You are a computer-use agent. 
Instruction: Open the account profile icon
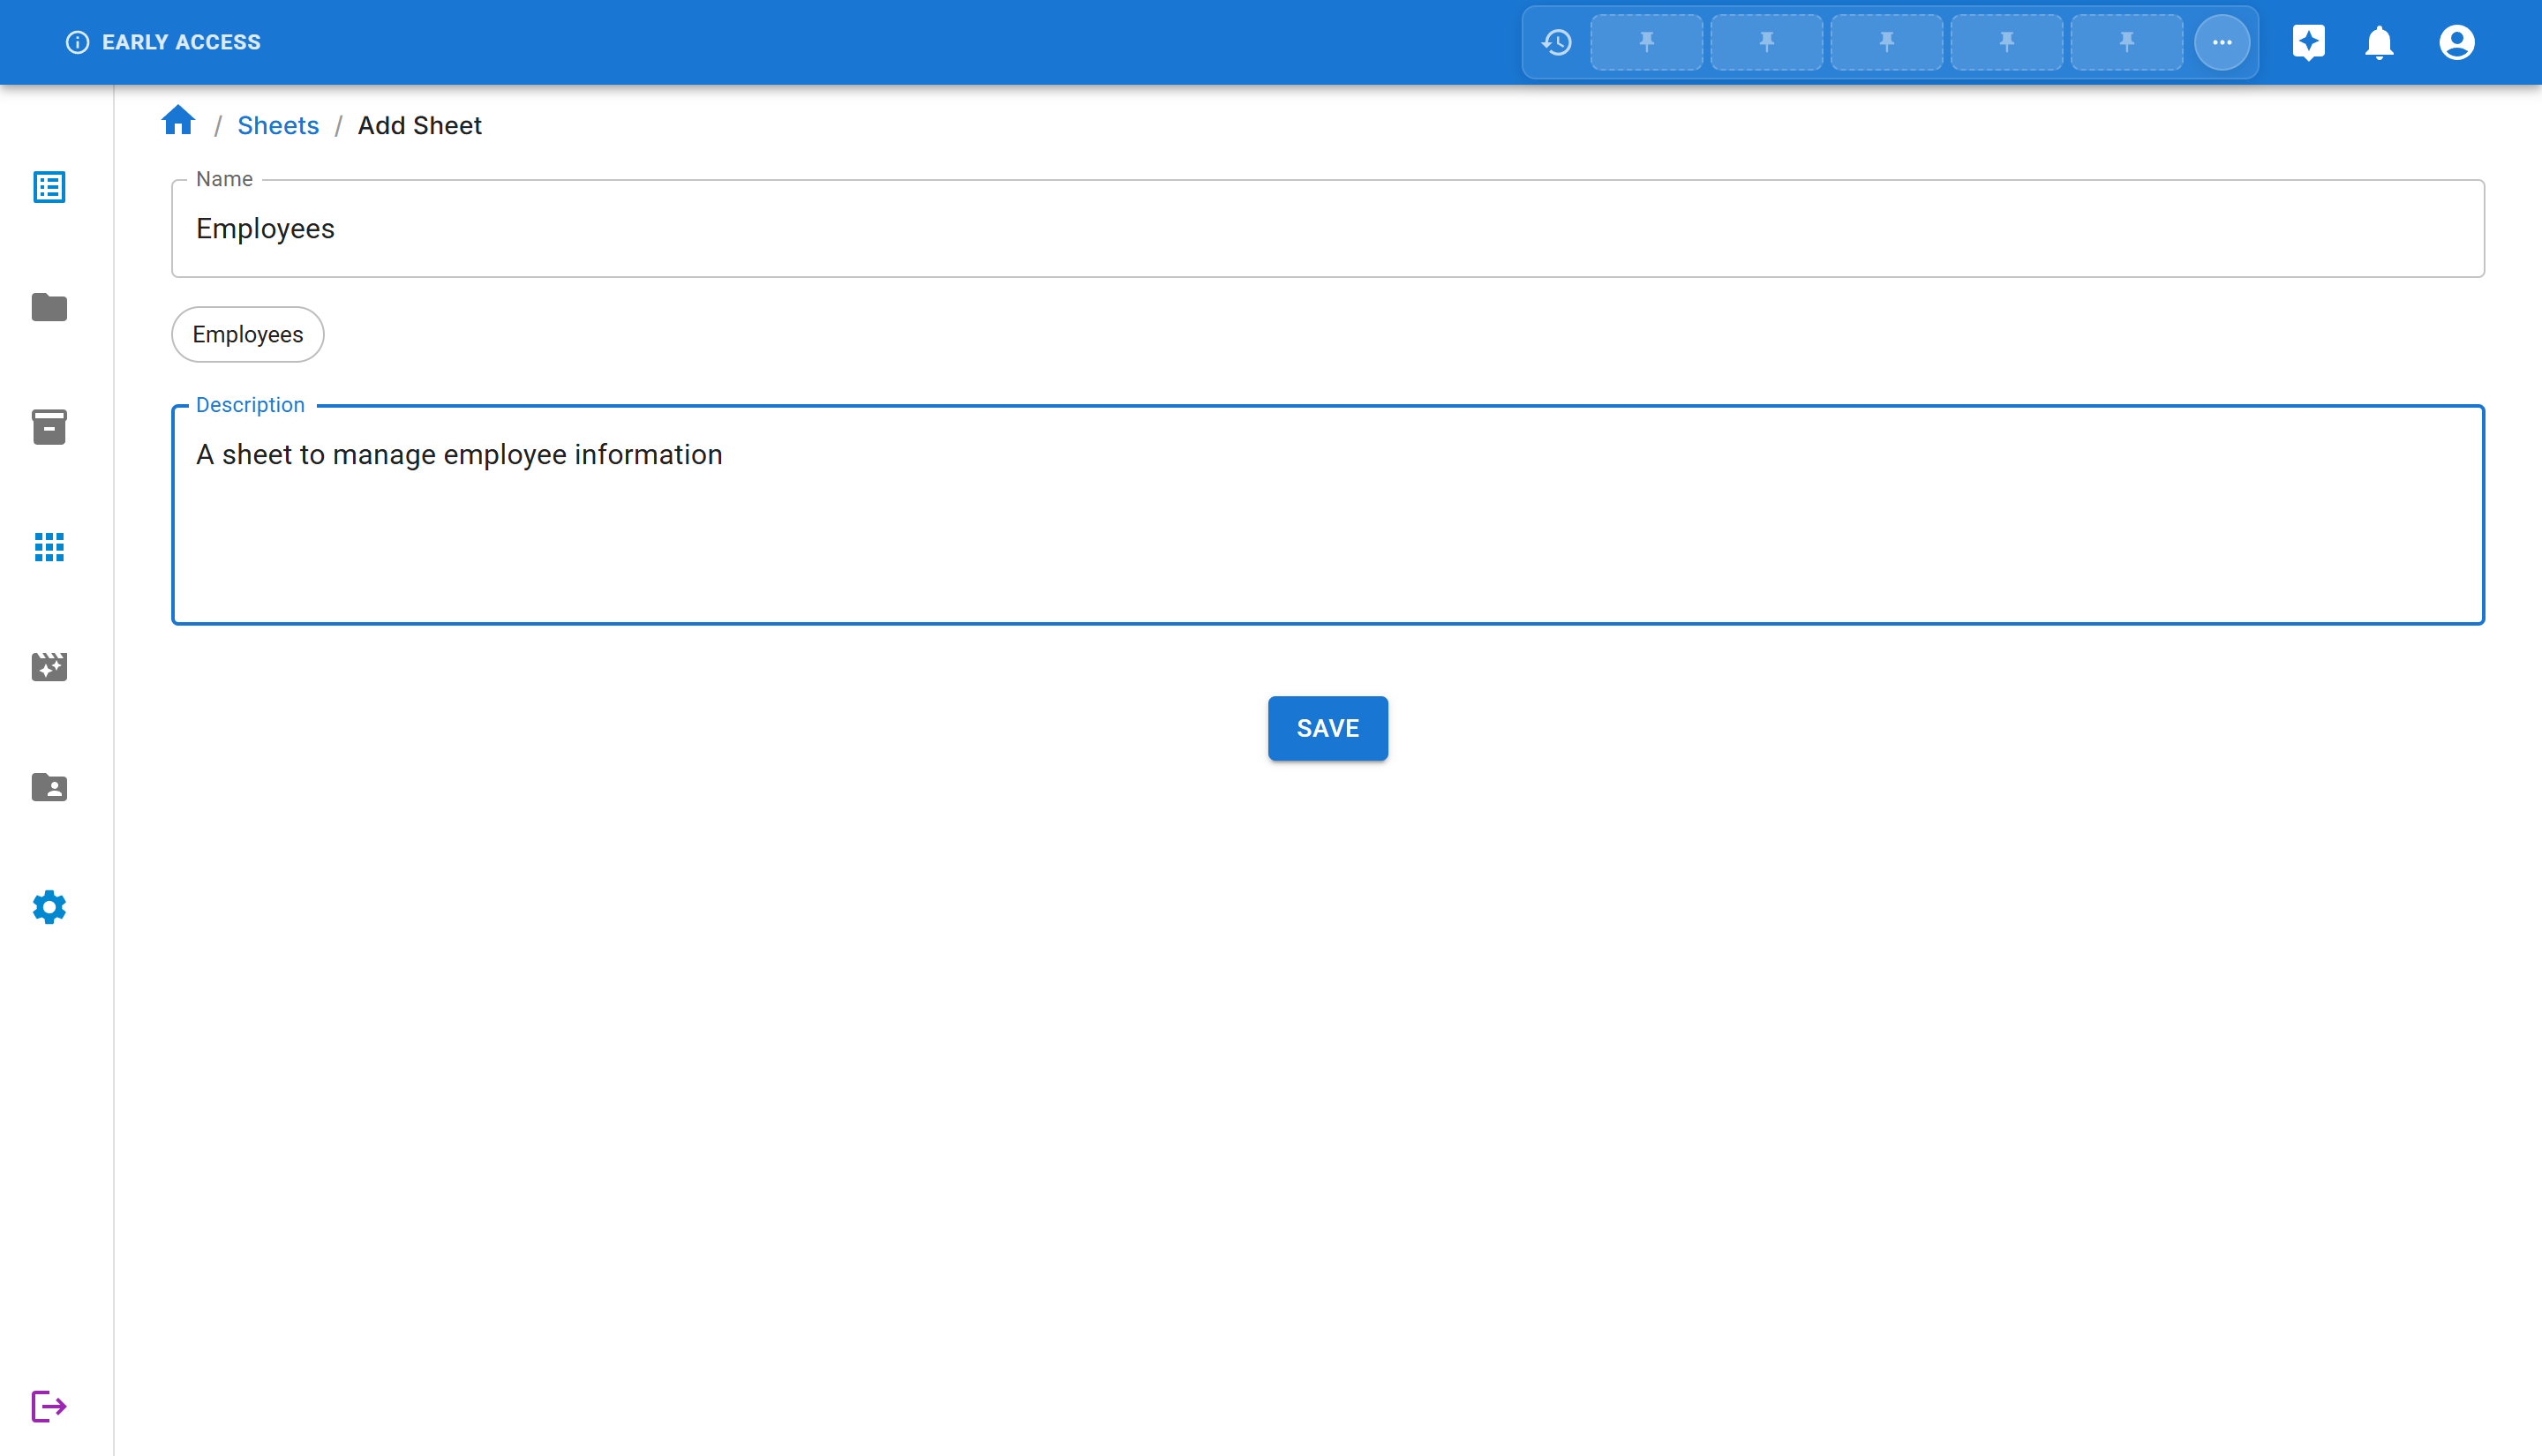point(2457,42)
